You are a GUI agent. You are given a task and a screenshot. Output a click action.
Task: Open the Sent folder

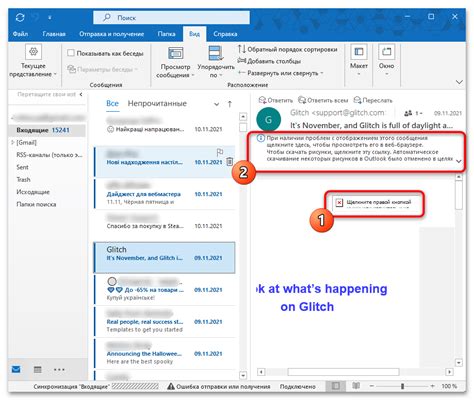pos(22,167)
